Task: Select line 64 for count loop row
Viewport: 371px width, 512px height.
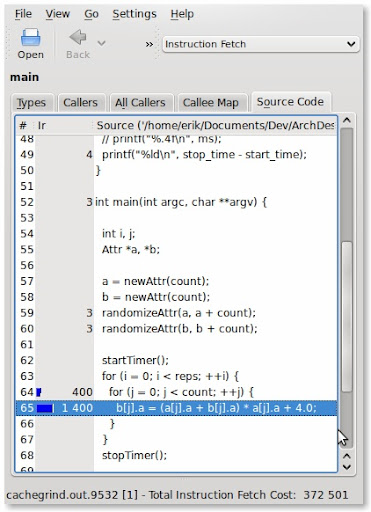Action: point(176,392)
